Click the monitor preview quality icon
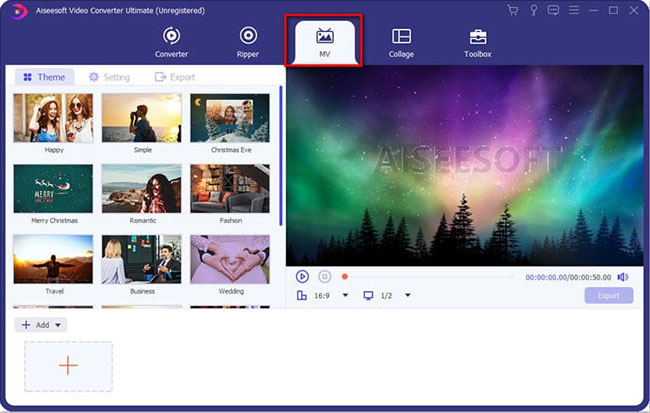 click(368, 295)
